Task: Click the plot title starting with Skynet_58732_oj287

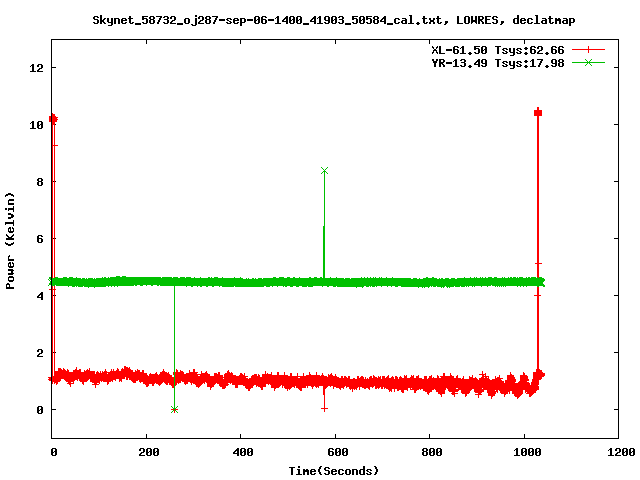Action: point(333,20)
